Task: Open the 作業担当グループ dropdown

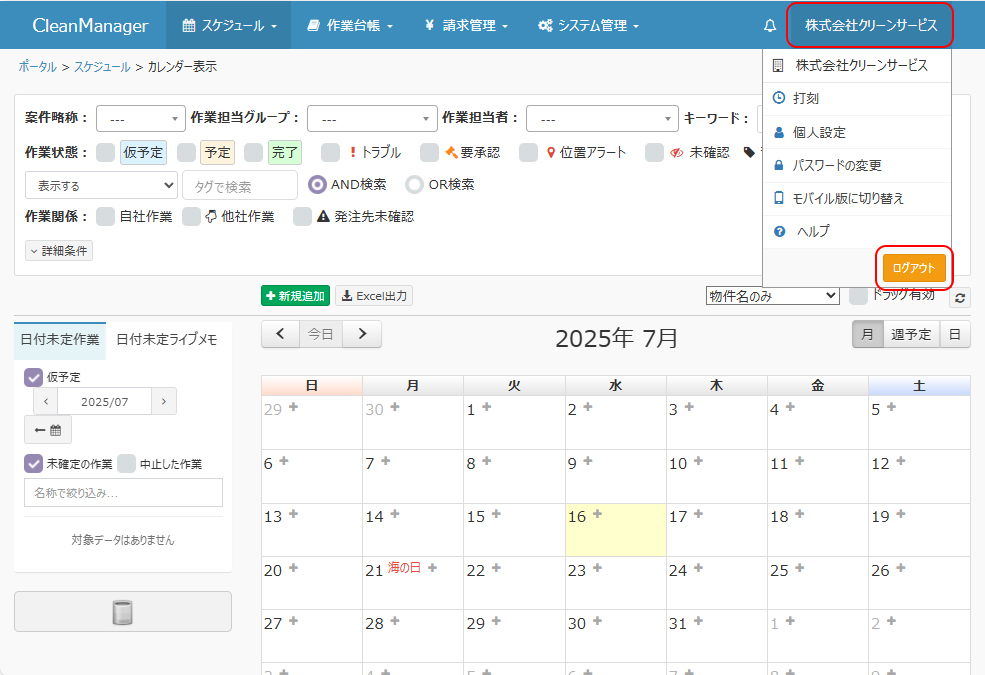Action: click(372, 119)
